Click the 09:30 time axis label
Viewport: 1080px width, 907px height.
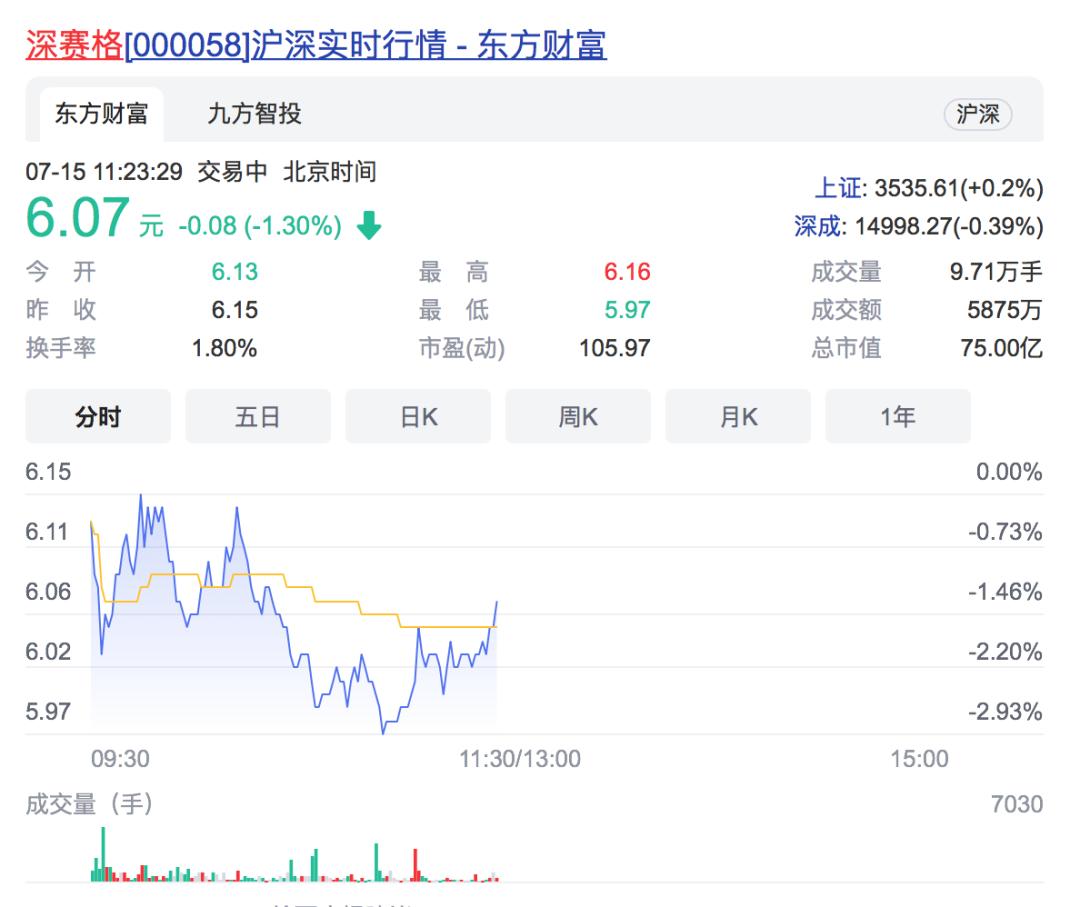pos(120,759)
